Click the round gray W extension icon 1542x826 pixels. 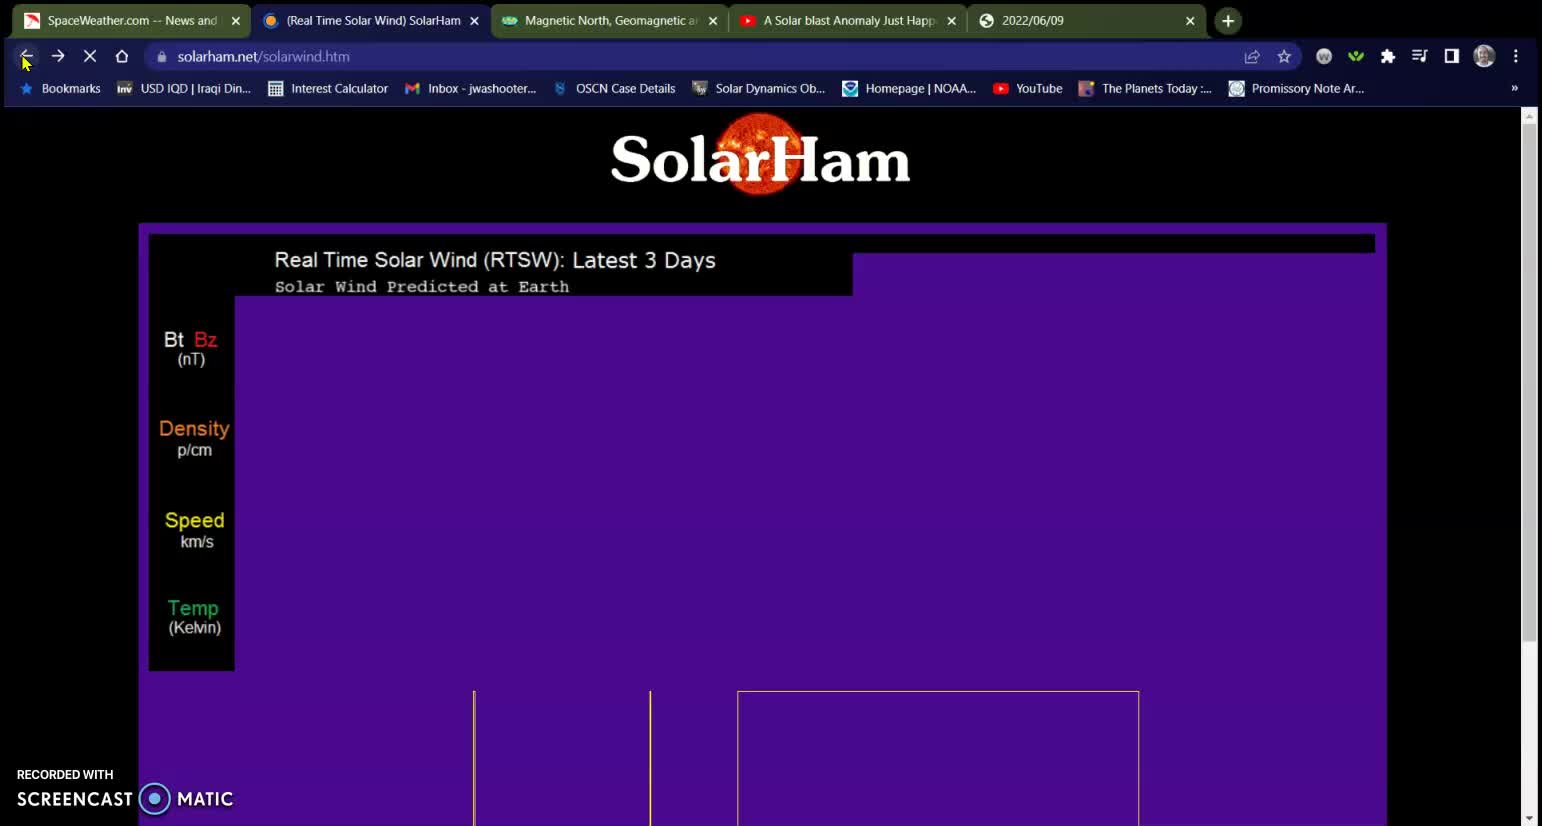pos(1324,57)
